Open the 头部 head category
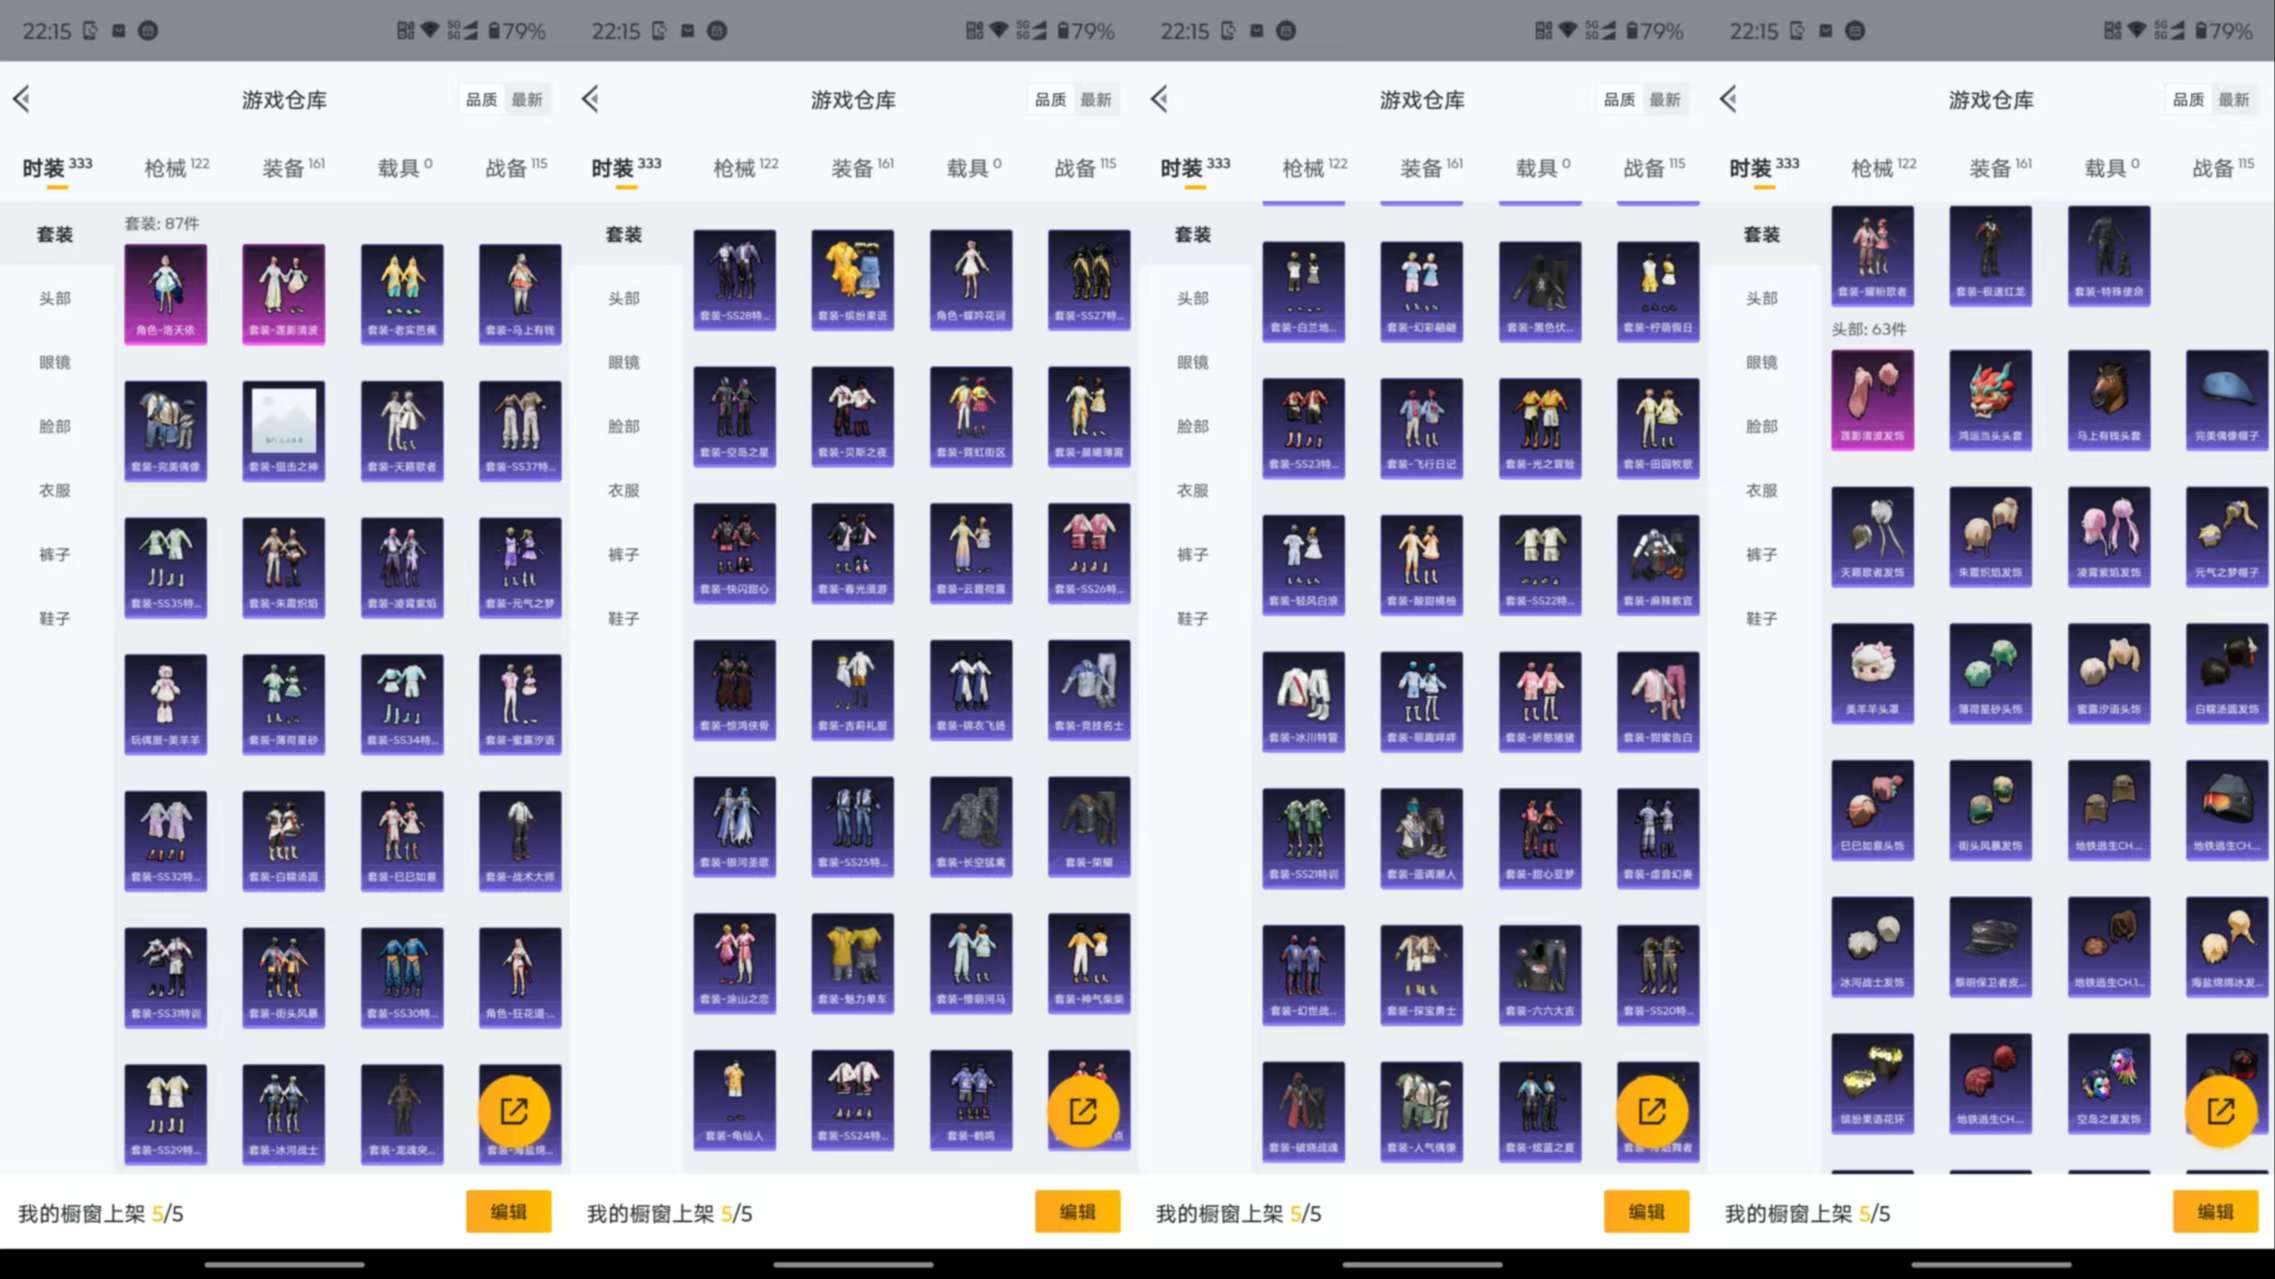Viewport: 2275px width, 1279px height. 51,297
